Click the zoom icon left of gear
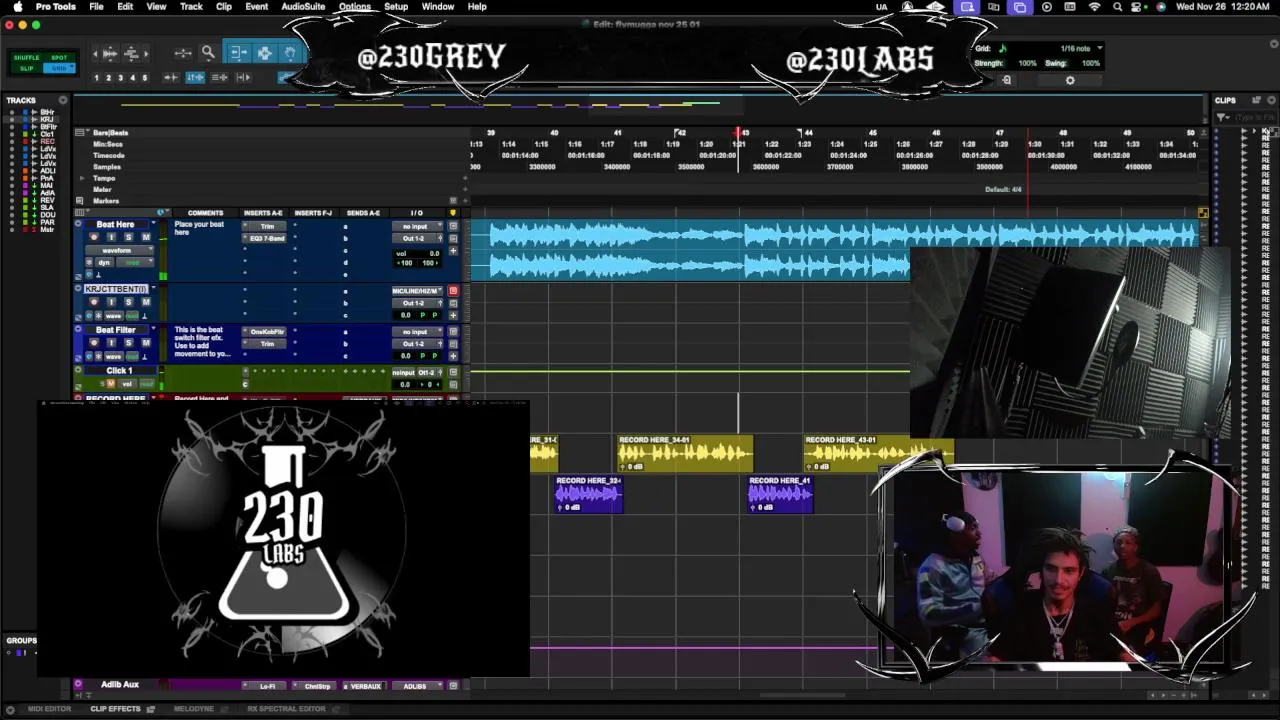The width and height of the screenshot is (1280, 720). click(x=1007, y=80)
